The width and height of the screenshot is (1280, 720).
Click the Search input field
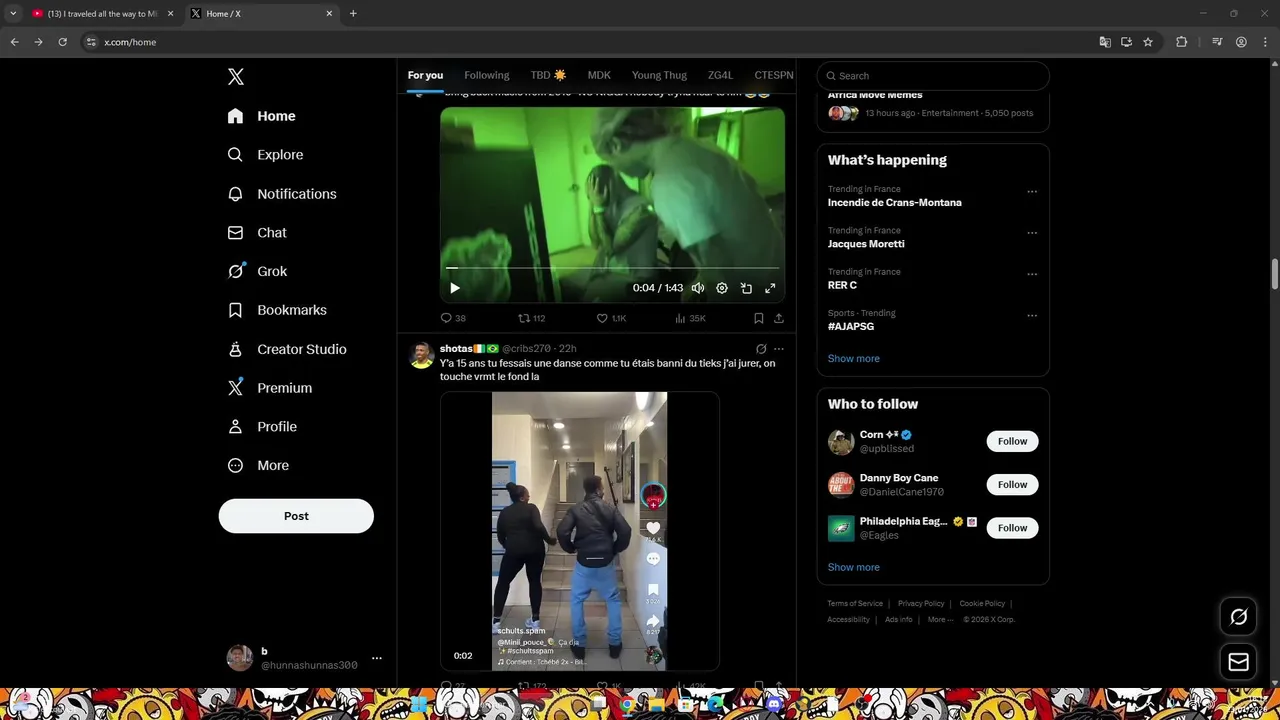click(x=933, y=76)
